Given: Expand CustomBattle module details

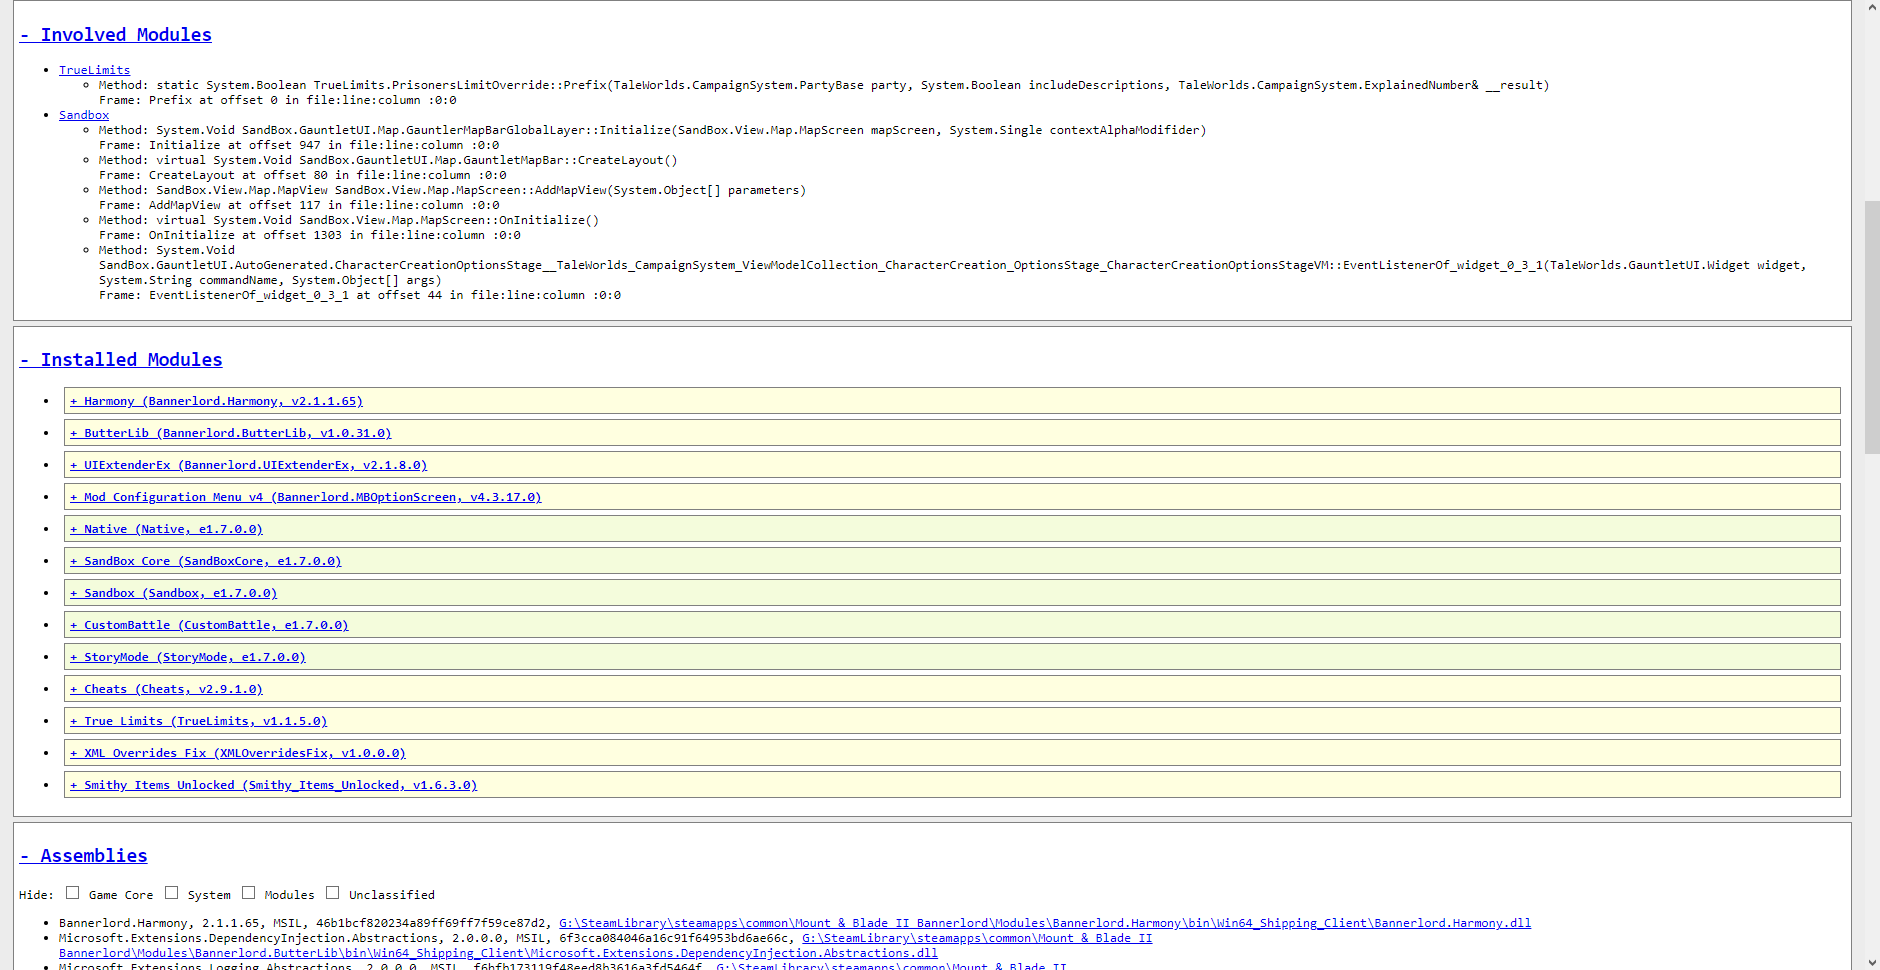Looking at the screenshot, I should pyautogui.click(x=209, y=625).
